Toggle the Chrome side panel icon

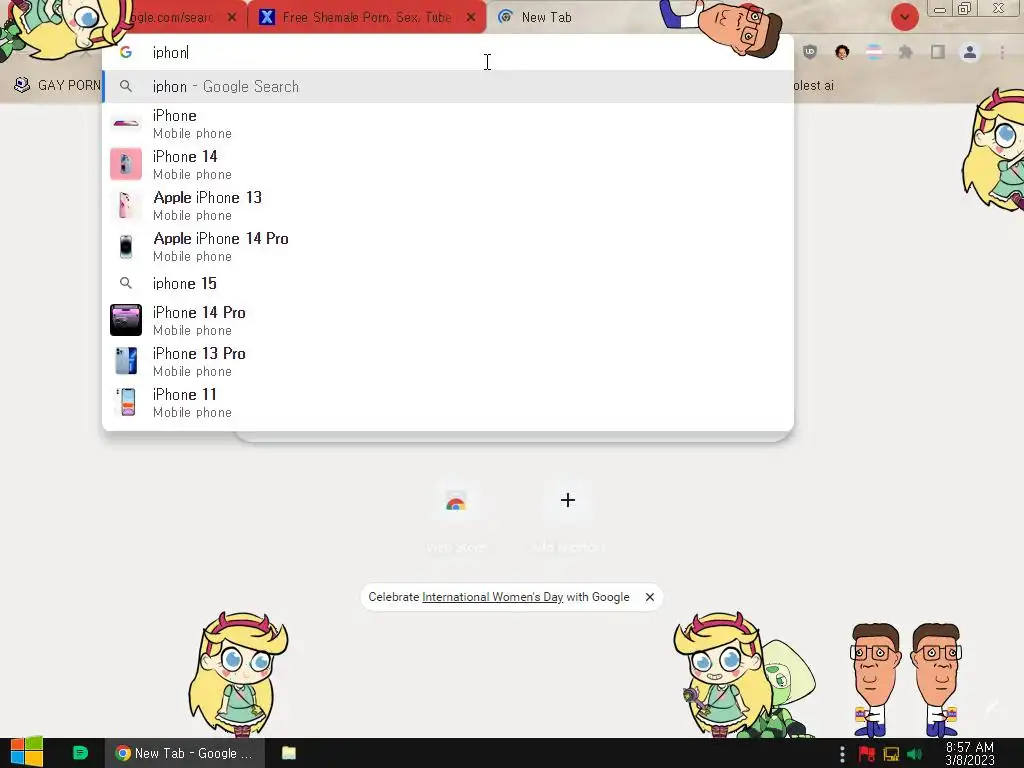coord(938,52)
